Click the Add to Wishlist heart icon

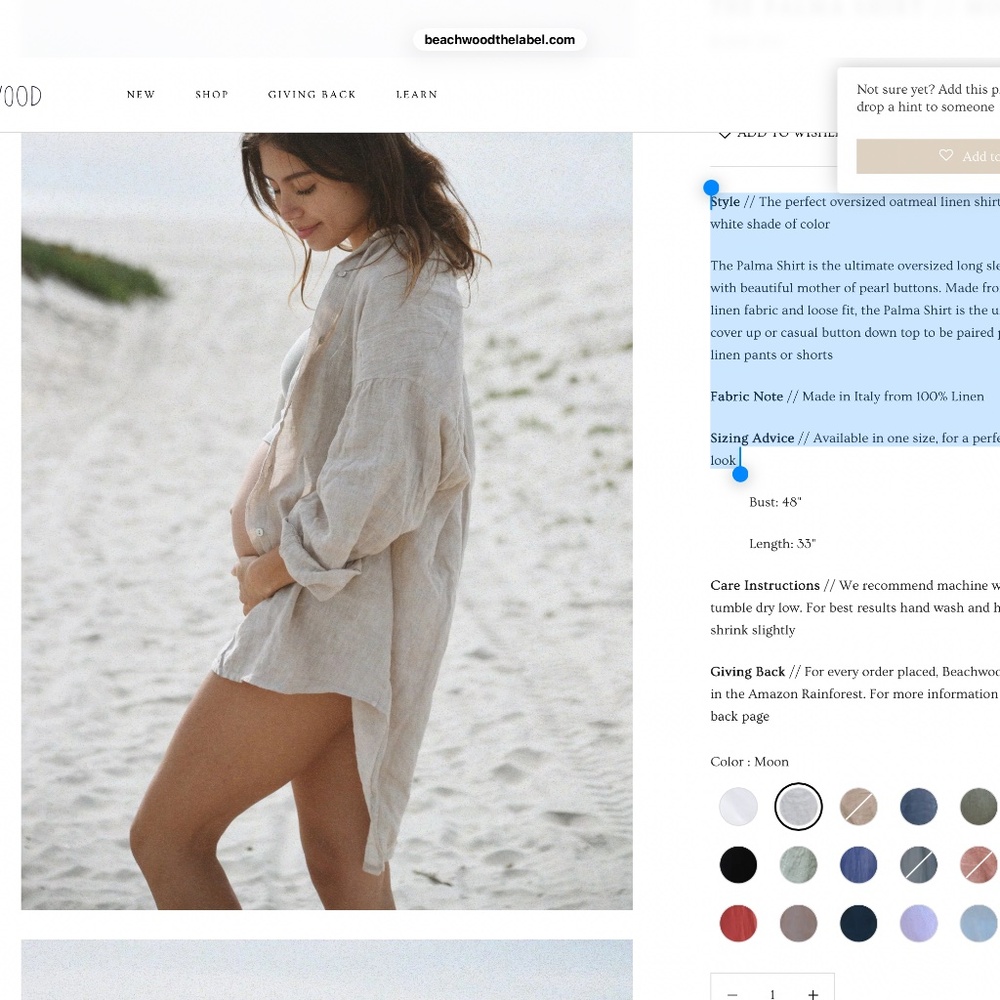[x=724, y=133]
